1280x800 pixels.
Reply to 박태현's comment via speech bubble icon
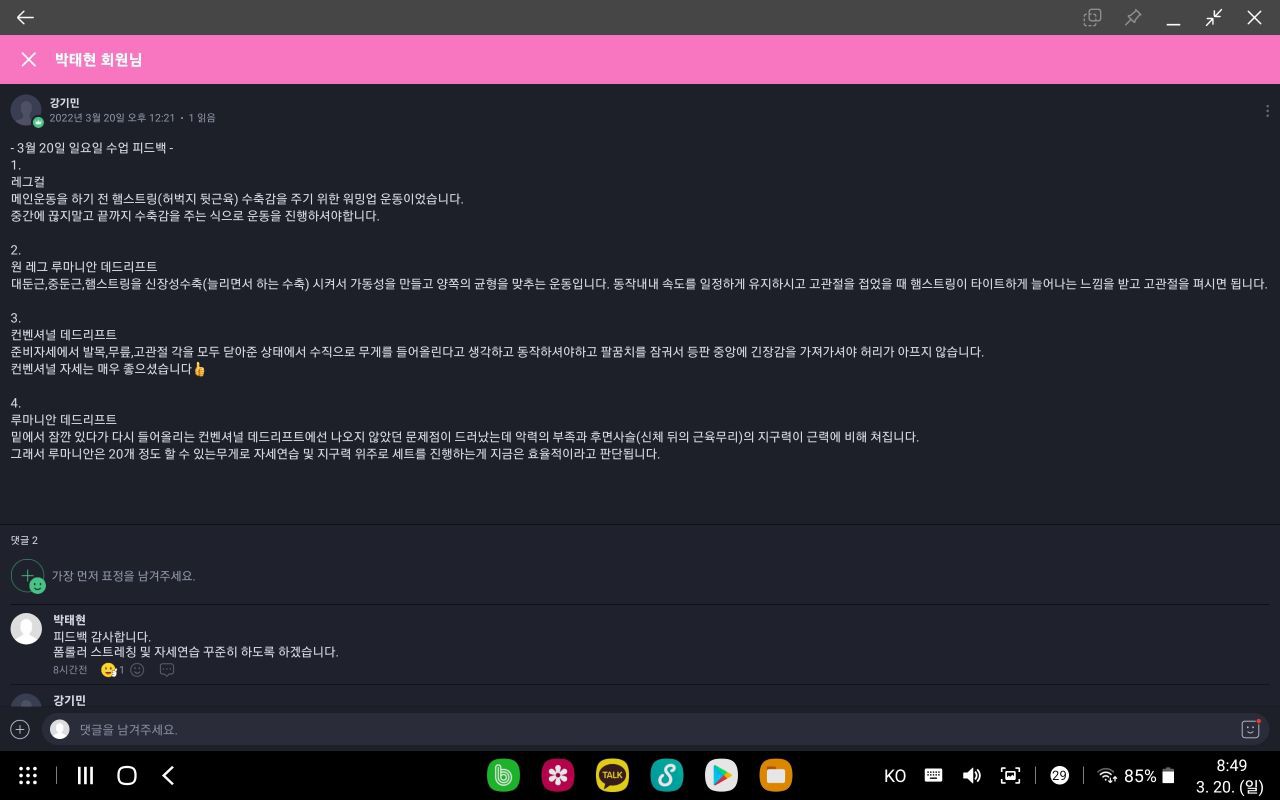point(167,670)
